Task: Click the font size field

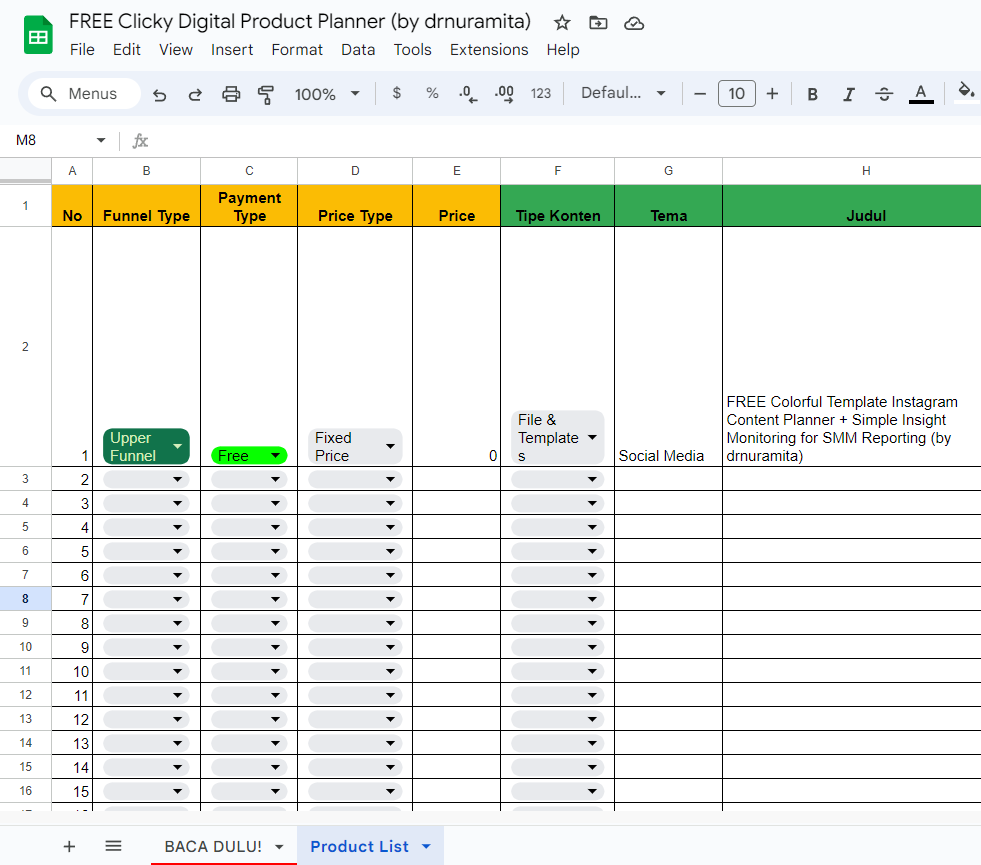Action: [x=736, y=93]
